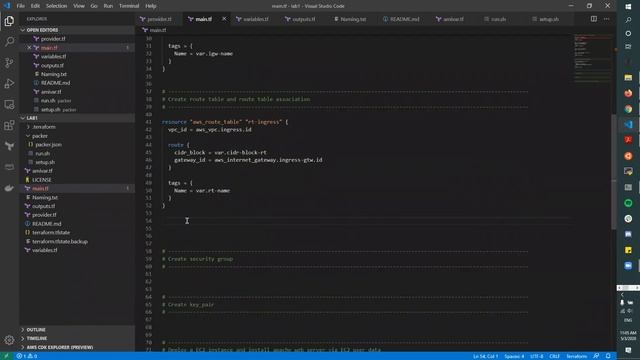
Task: Open the Docker whale icon in the activity bar
Action: (9, 188)
